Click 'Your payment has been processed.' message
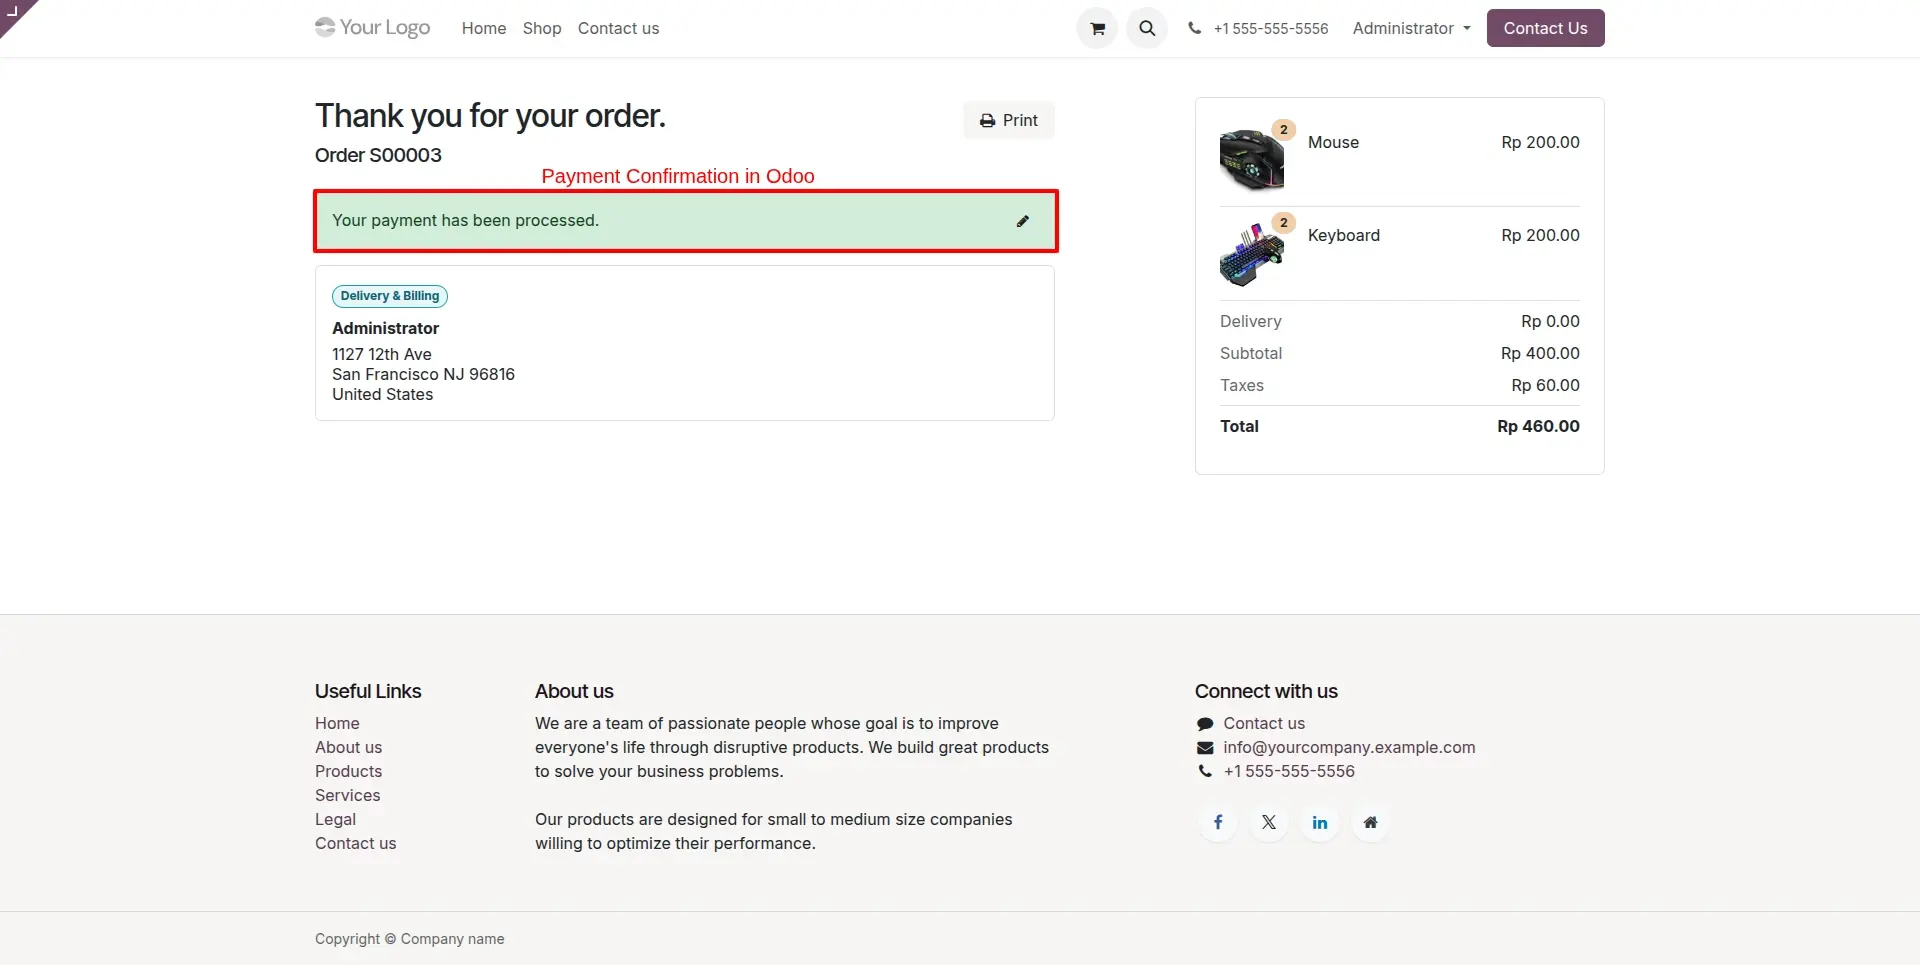This screenshot has width=1920, height=965. [465, 220]
